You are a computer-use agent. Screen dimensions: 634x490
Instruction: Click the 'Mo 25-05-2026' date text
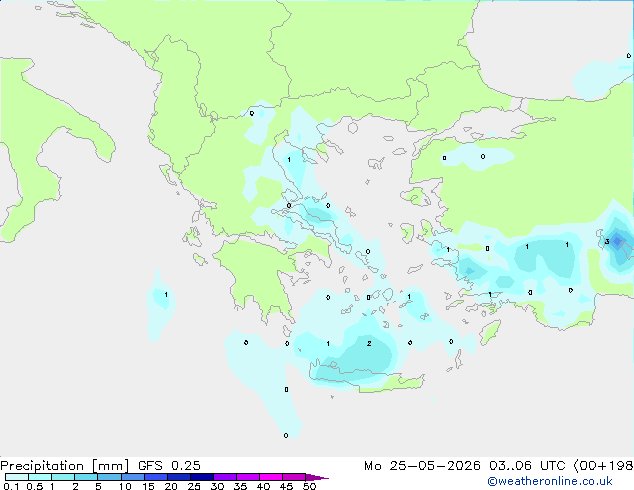click(x=422, y=466)
